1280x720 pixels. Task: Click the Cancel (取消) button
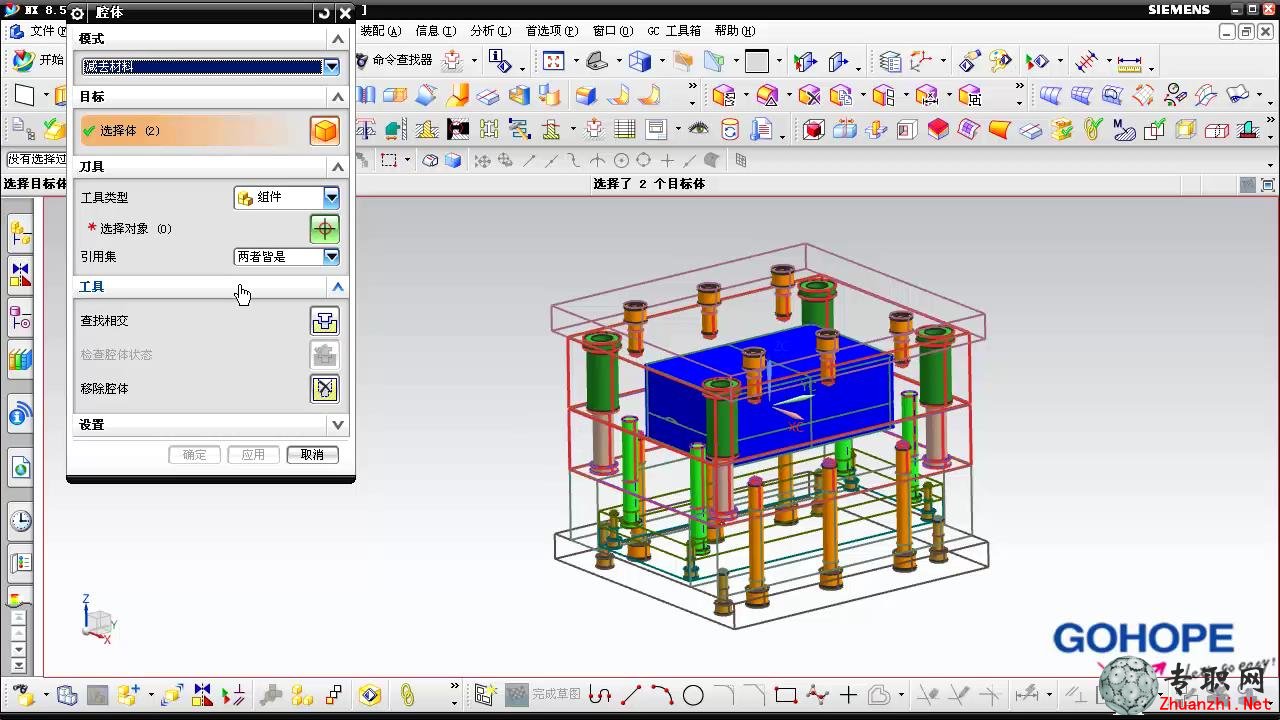tap(312, 455)
